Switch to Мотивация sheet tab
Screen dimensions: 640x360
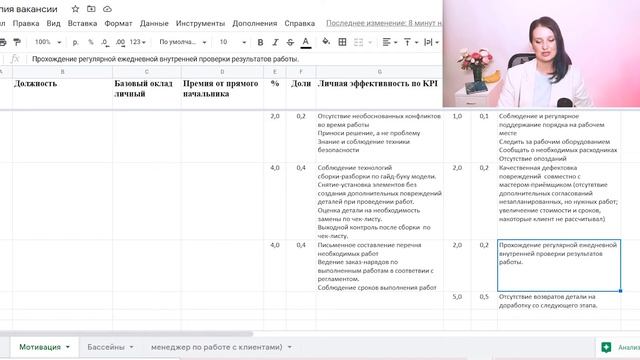pos(40,347)
